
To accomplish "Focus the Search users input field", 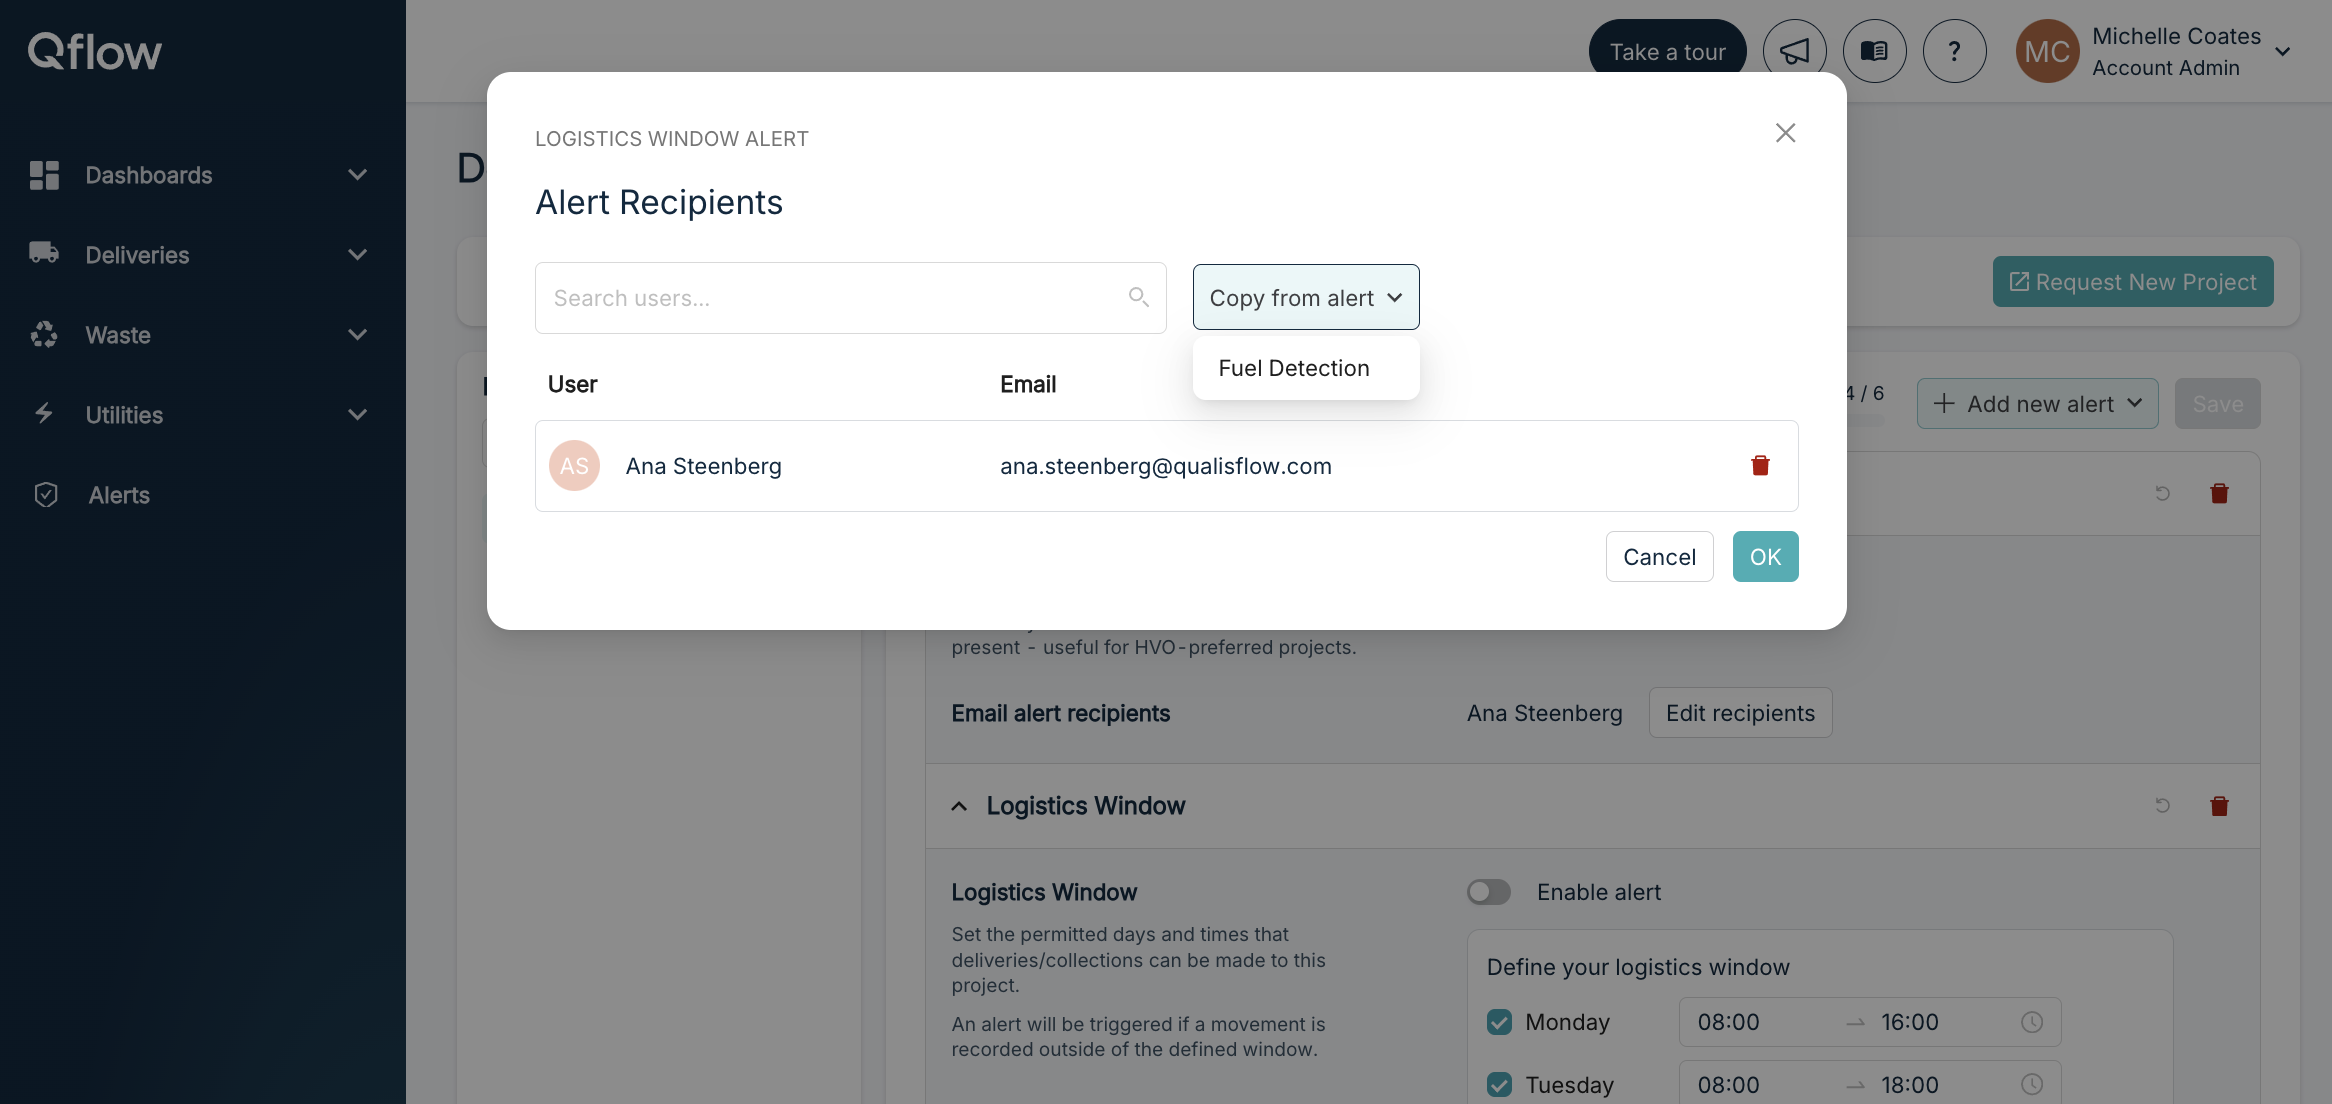I will coord(850,298).
